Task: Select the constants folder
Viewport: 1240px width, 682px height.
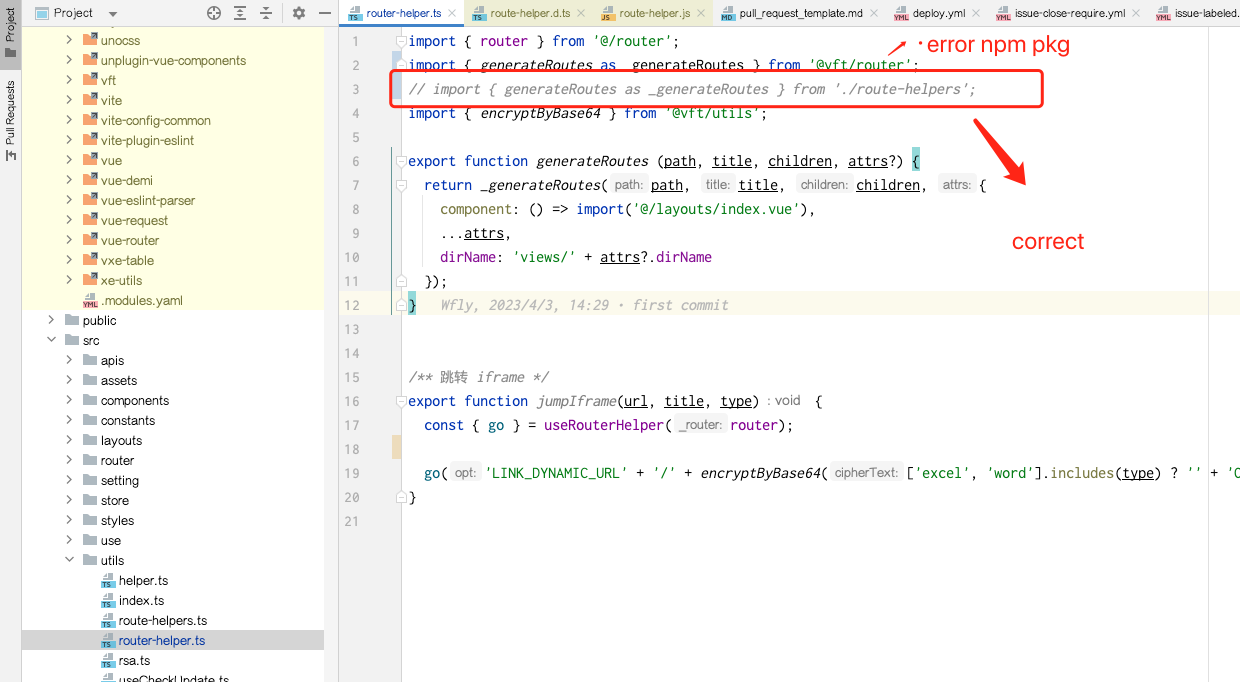Action: click(x=128, y=420)
